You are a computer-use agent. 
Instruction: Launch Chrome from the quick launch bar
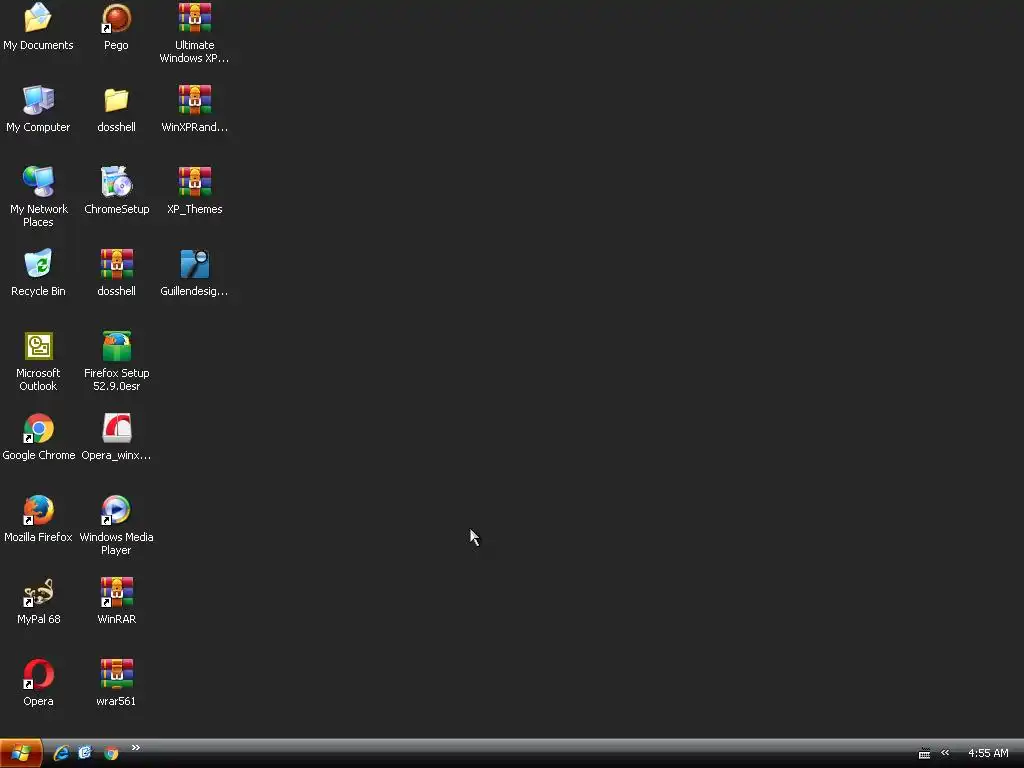pyautogui.click(x=111, y=753)
